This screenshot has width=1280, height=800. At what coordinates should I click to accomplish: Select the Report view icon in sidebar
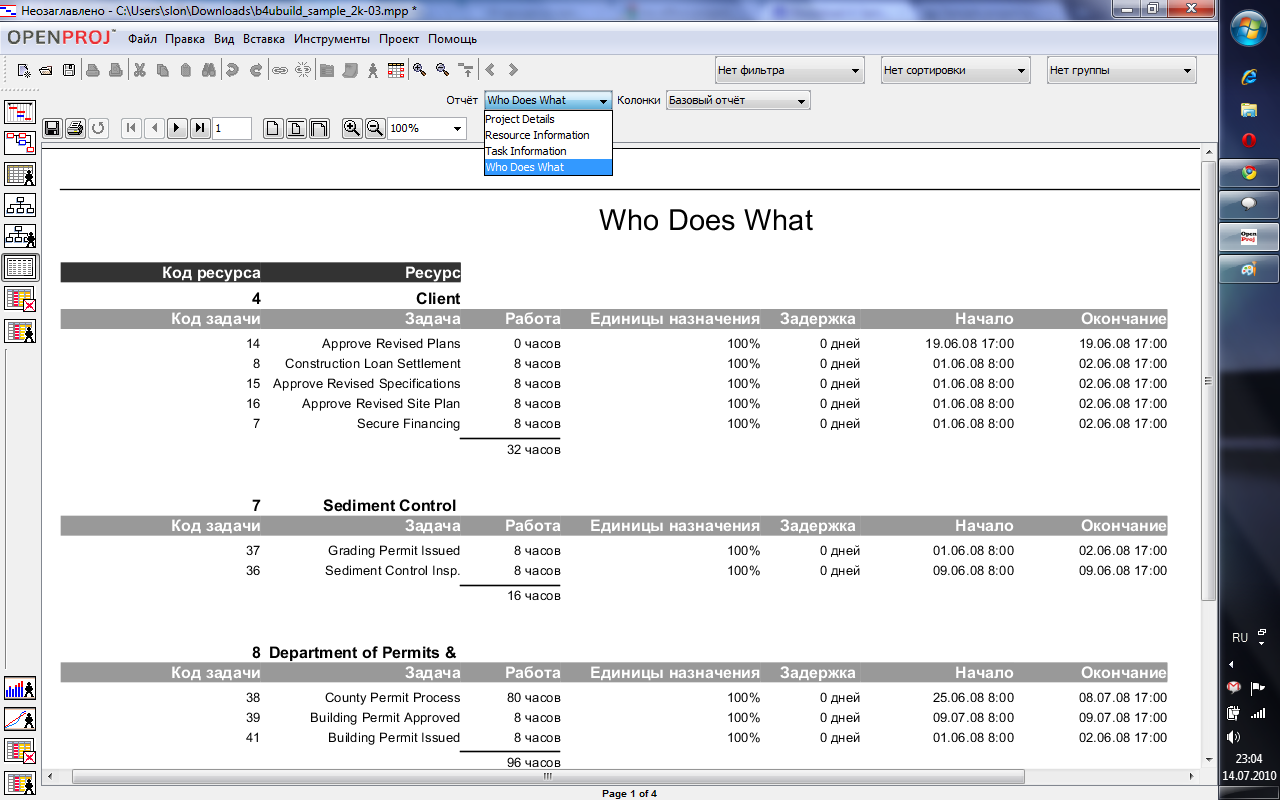(20, 267)
